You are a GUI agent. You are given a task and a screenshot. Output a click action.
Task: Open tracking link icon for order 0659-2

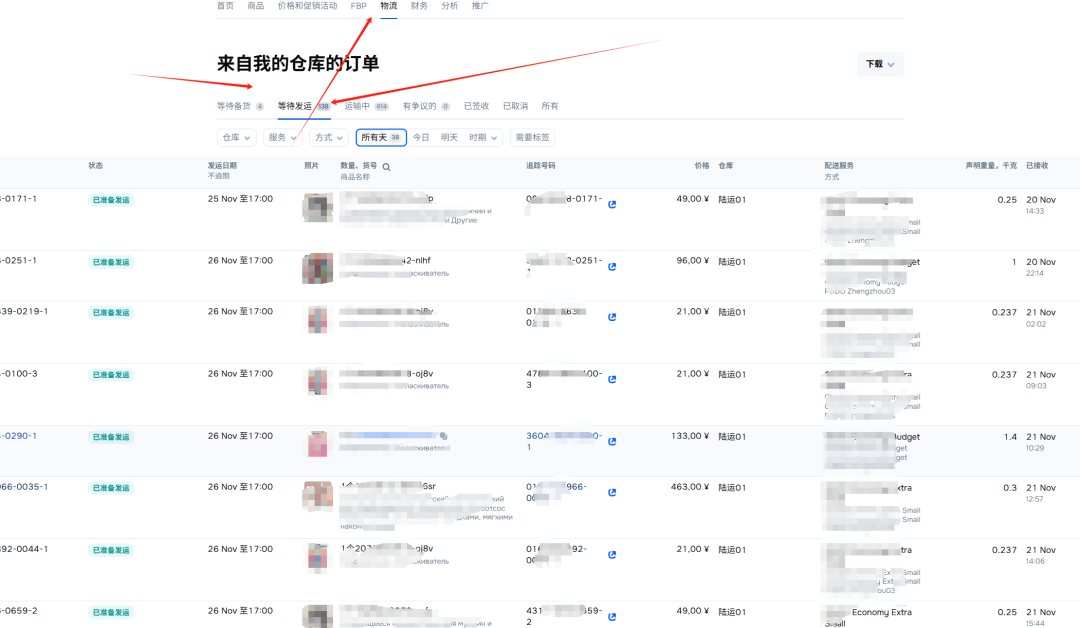[612, 616]
